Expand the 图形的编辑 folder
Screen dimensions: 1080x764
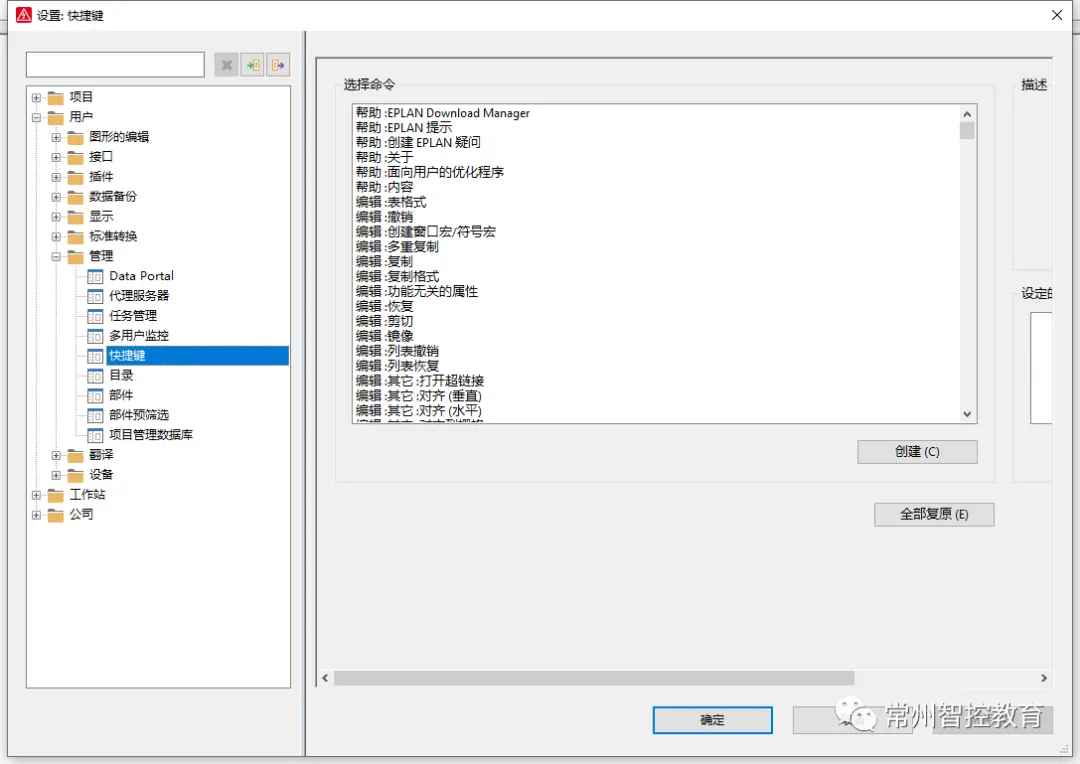pyautogui.click(x=56, y=138)
